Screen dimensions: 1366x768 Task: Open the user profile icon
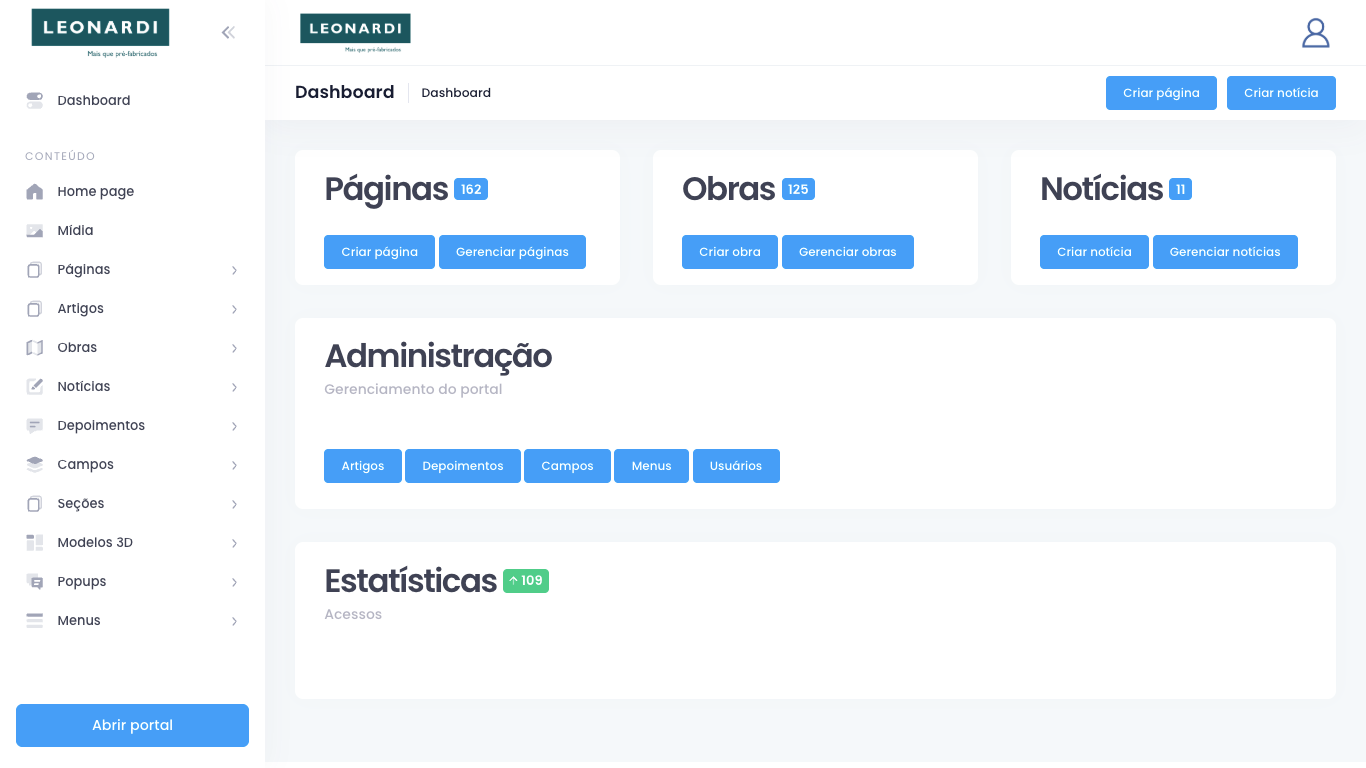[x=1315, y=33]
